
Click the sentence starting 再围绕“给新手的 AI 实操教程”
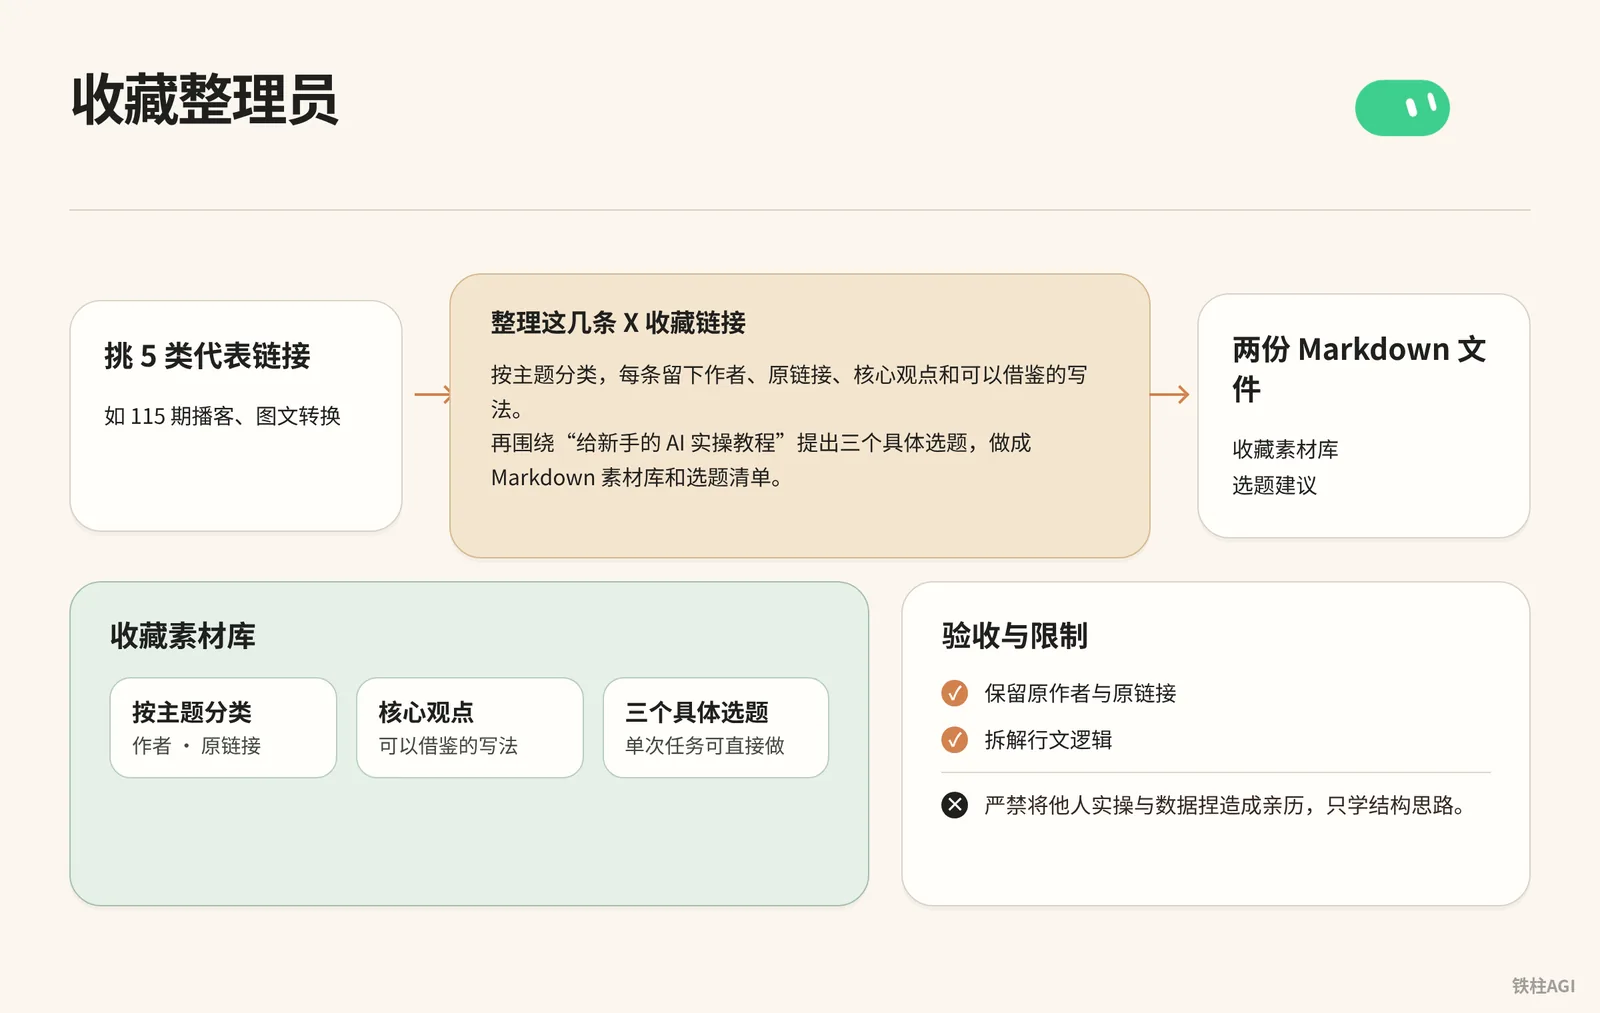761,460
